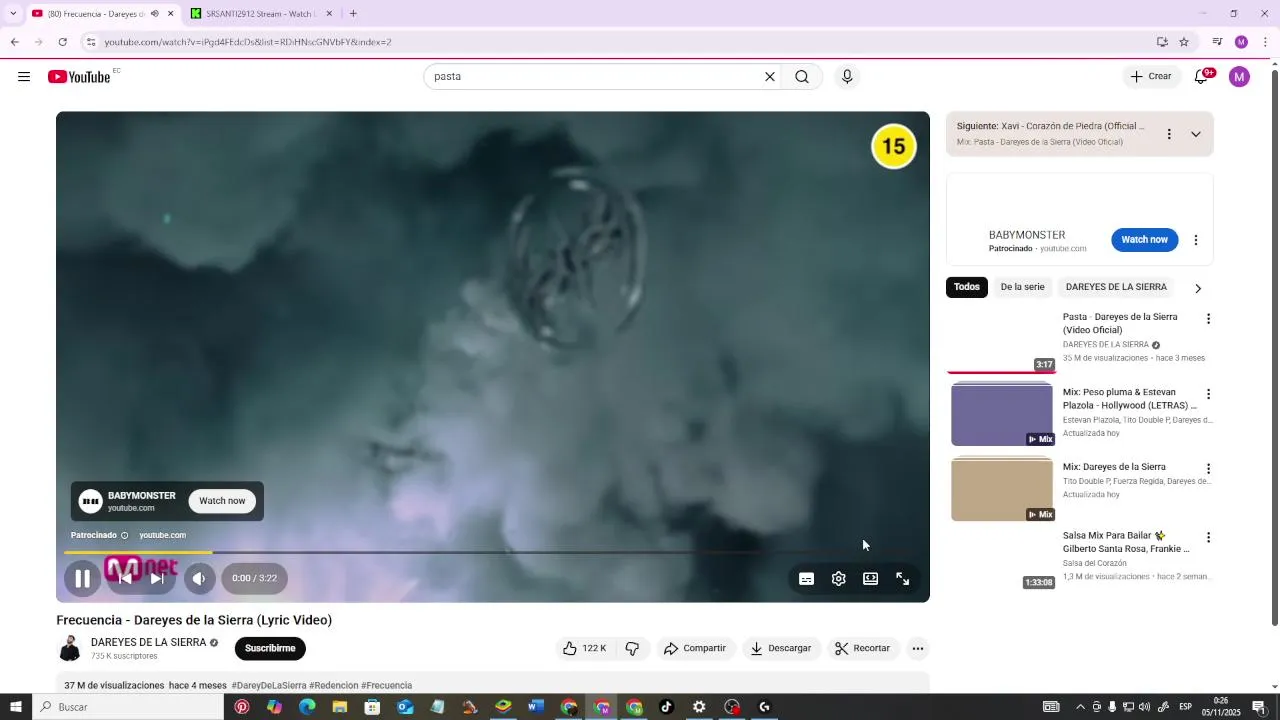1280x720 pixels.
Task: Mute the player volume
Action: coord(199,578)
